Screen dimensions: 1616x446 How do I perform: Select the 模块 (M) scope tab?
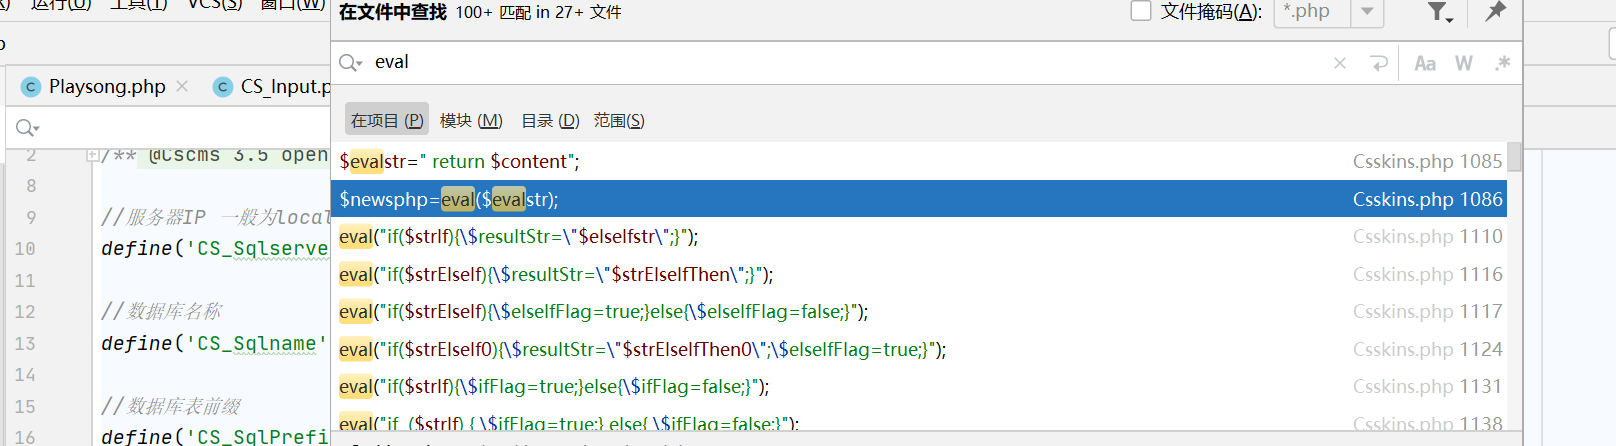(x=471, y=120)
